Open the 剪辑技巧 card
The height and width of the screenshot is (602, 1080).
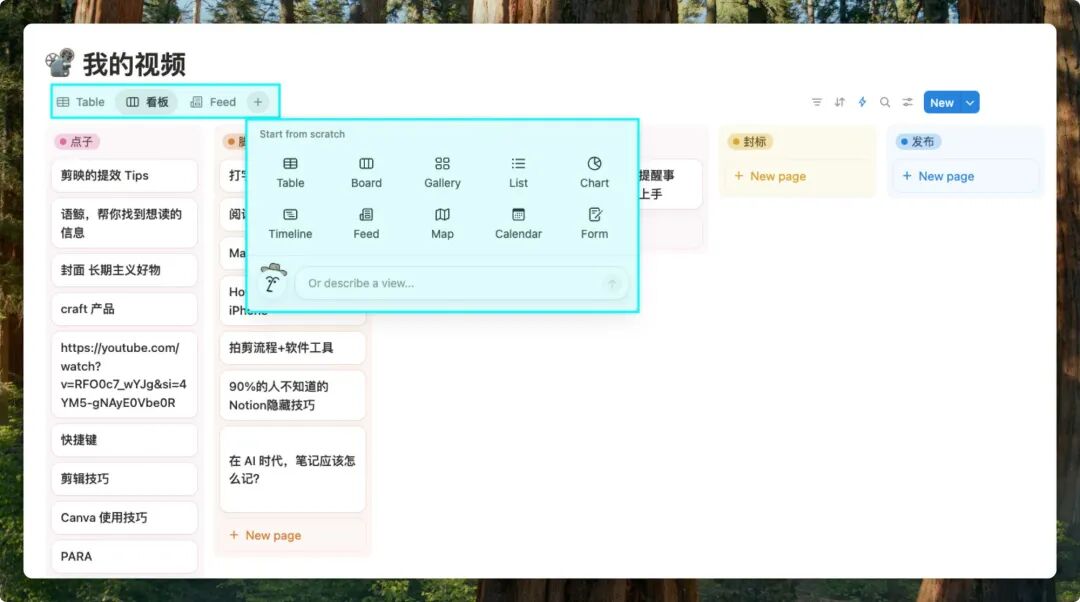tap(125, 479)
